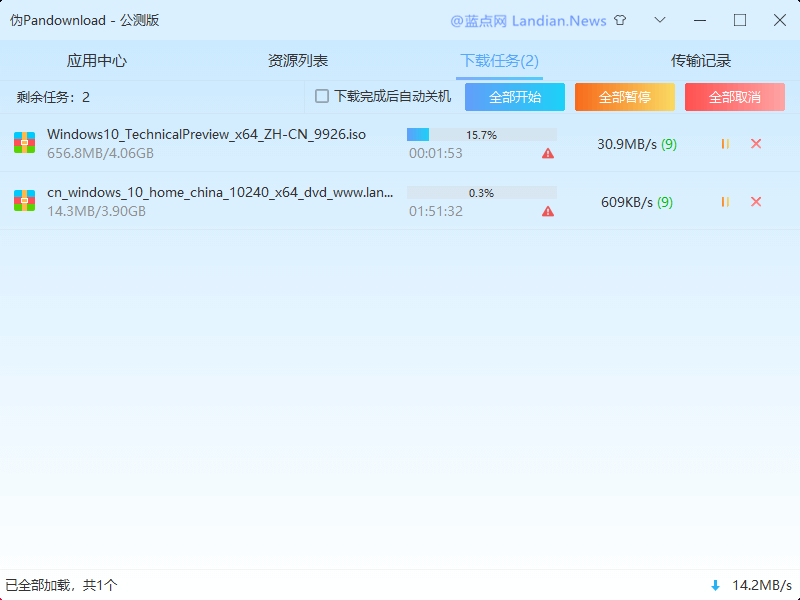Screen dimensions: 800x600
Task: Click 全部暂停 to pause all tasks
Action: [625, 97]
